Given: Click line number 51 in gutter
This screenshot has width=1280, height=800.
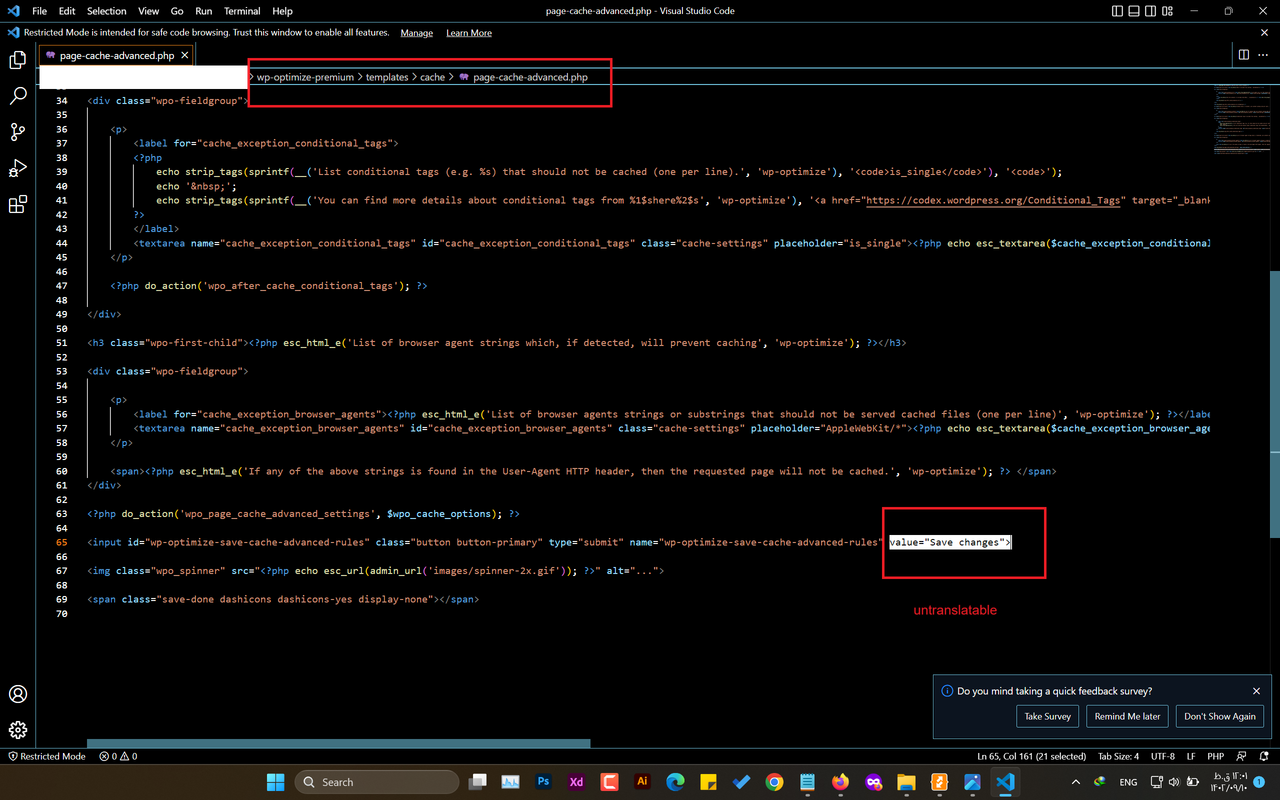Looking at the screenshot, I should [62, 343].
